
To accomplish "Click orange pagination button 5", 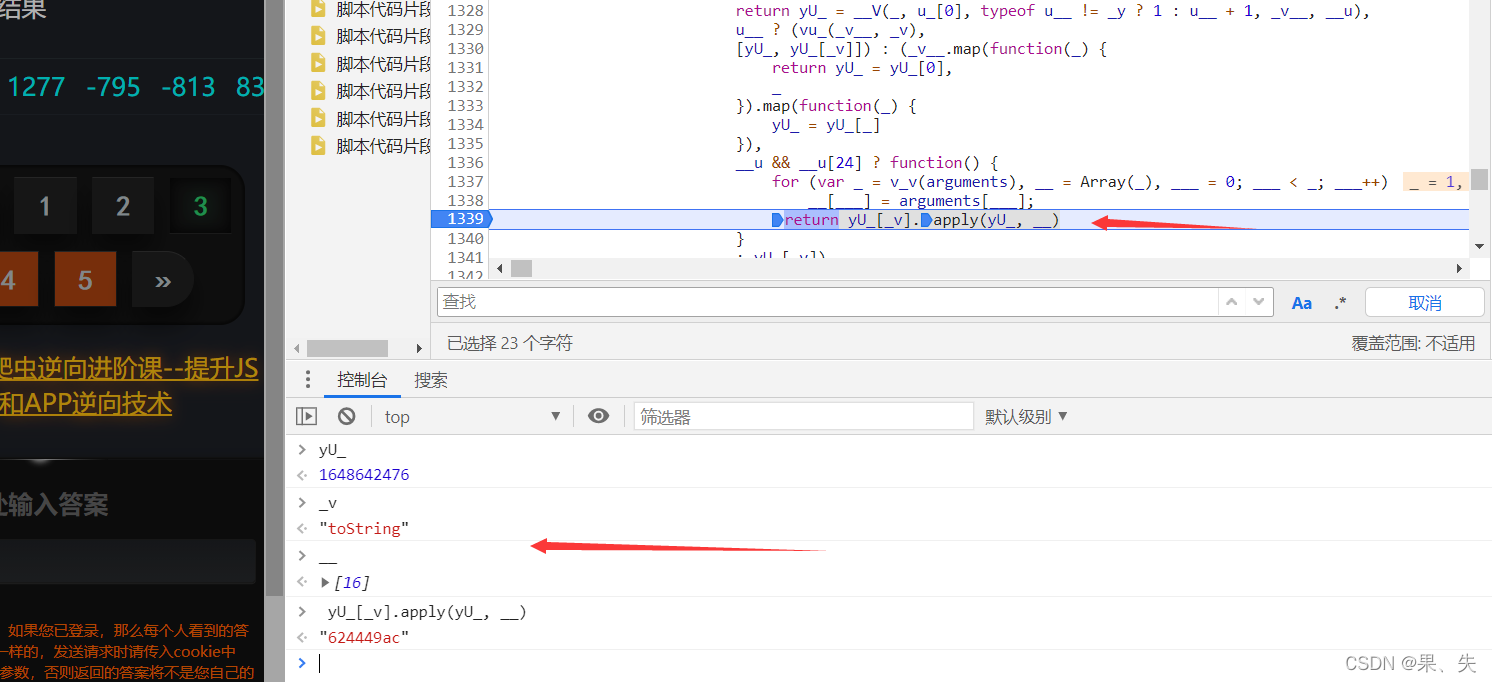I will pos(85,280).
